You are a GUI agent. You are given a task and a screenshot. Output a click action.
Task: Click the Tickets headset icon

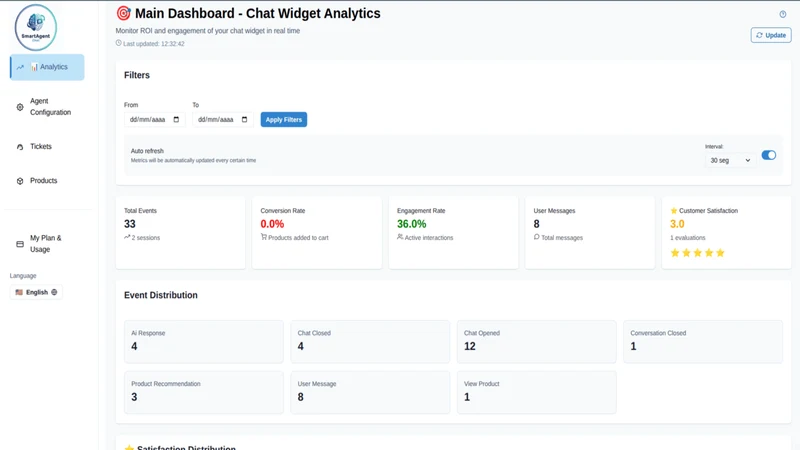click(x=20, y=147)
